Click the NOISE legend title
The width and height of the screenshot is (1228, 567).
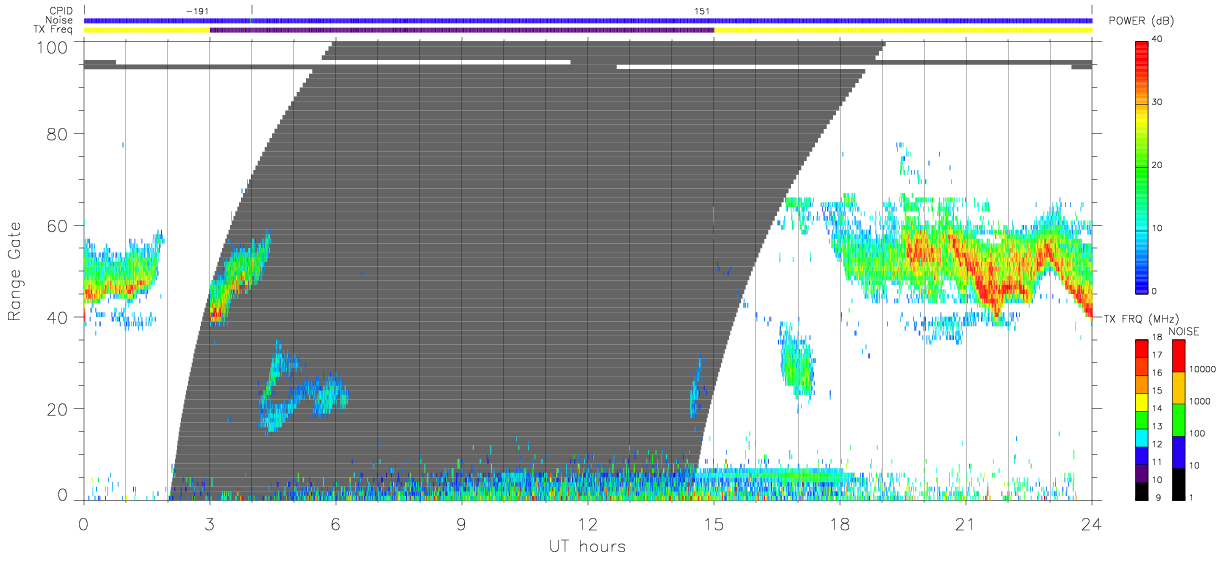(1184, 331)
